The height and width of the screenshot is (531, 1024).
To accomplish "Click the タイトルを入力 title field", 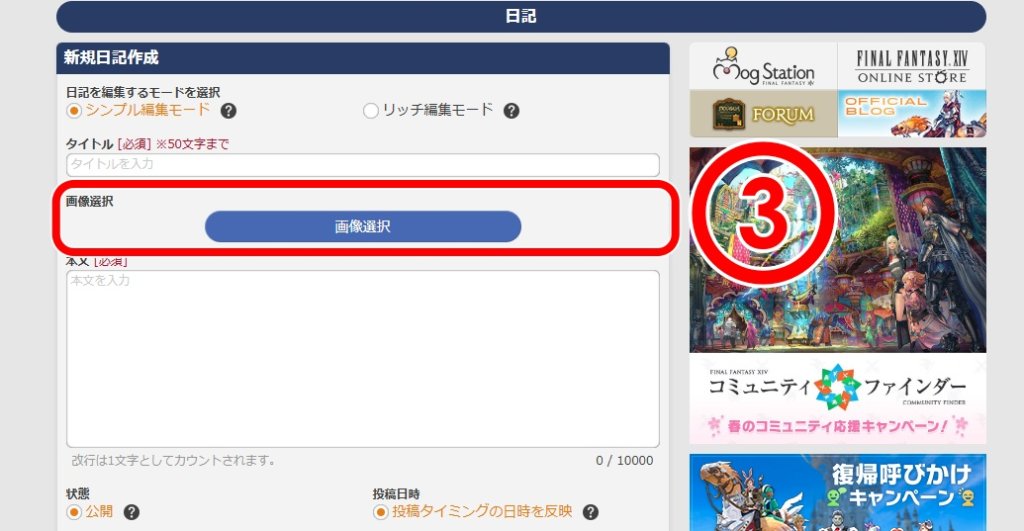I will coord(362,165).
